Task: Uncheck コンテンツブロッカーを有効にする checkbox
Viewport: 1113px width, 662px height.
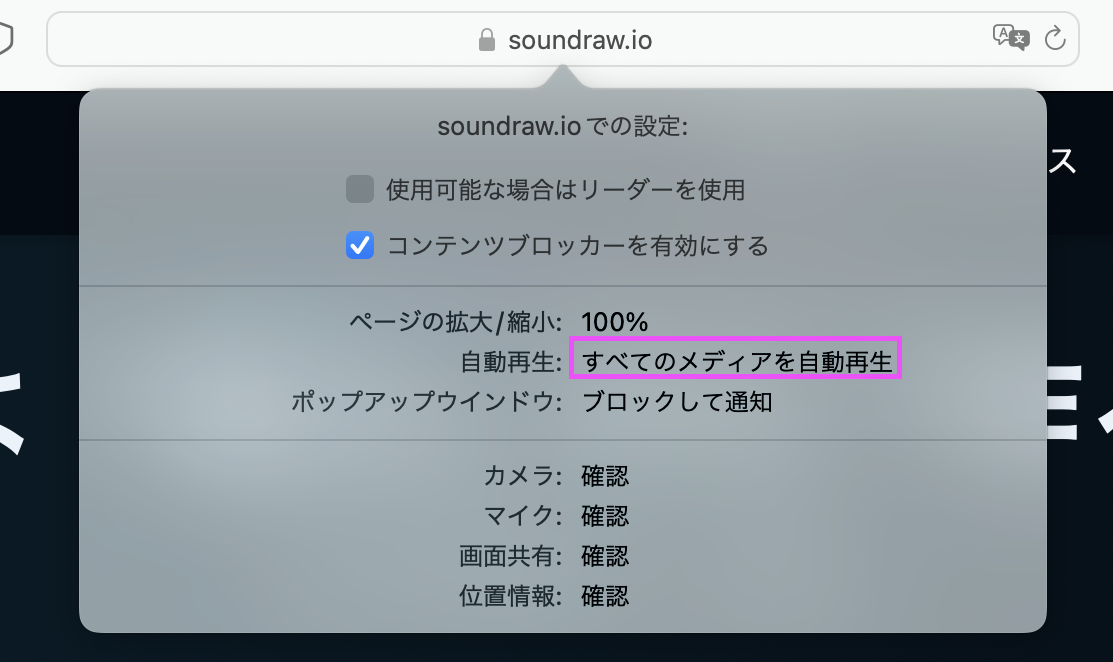Action: point(360,246)
